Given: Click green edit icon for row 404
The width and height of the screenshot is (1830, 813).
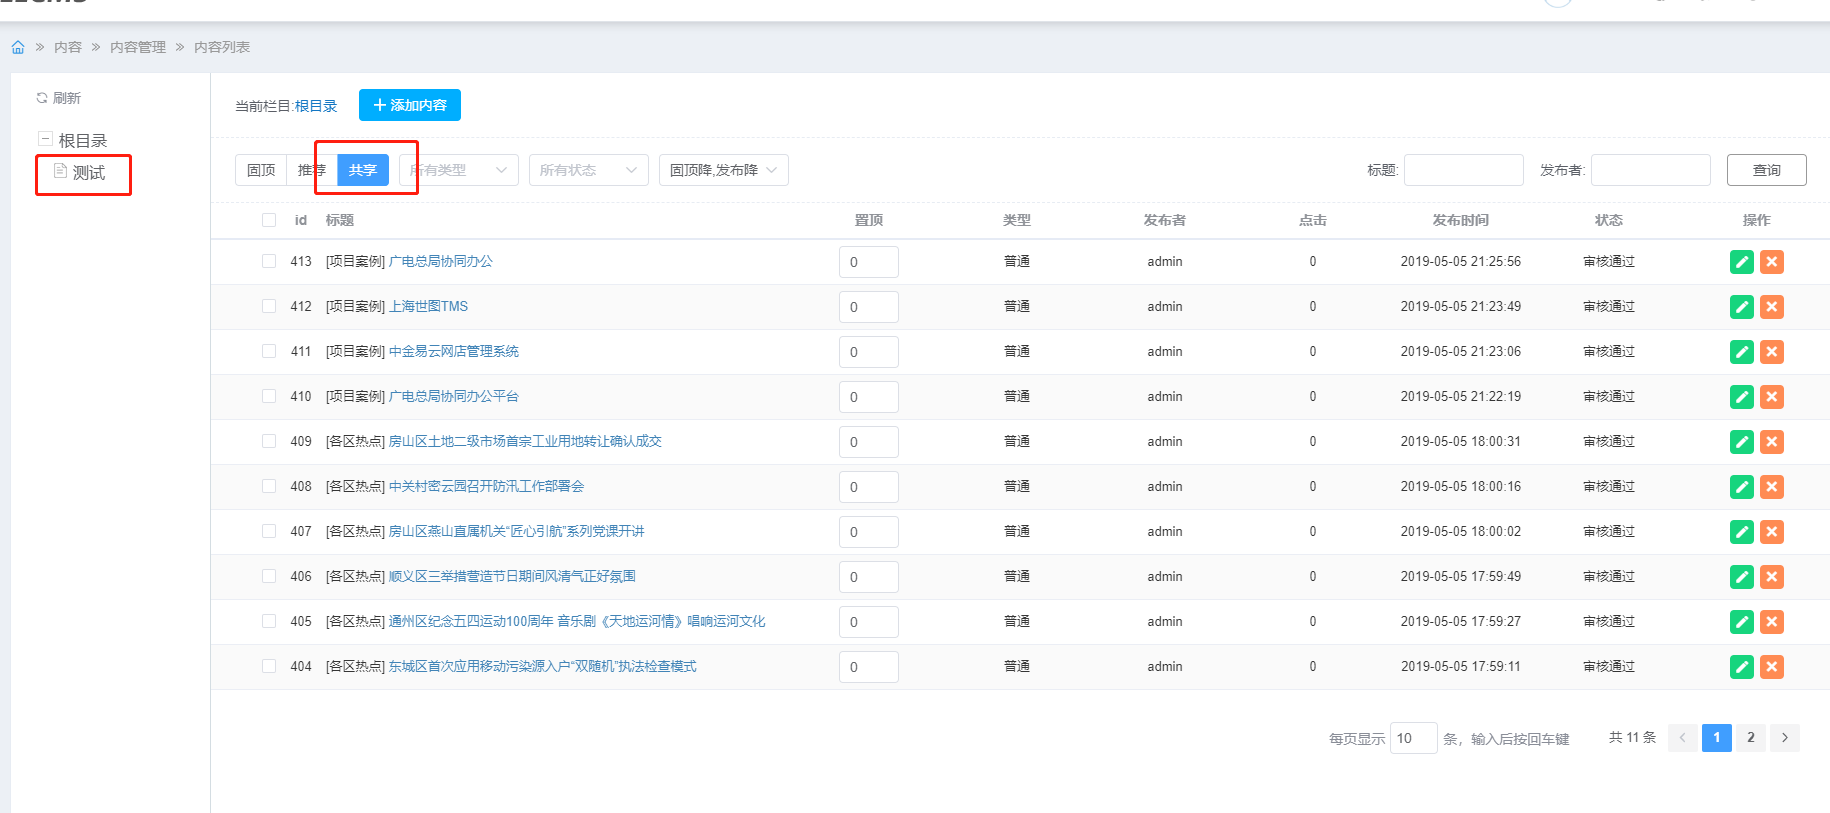Looking at the screenshot, I should 1741,667.
